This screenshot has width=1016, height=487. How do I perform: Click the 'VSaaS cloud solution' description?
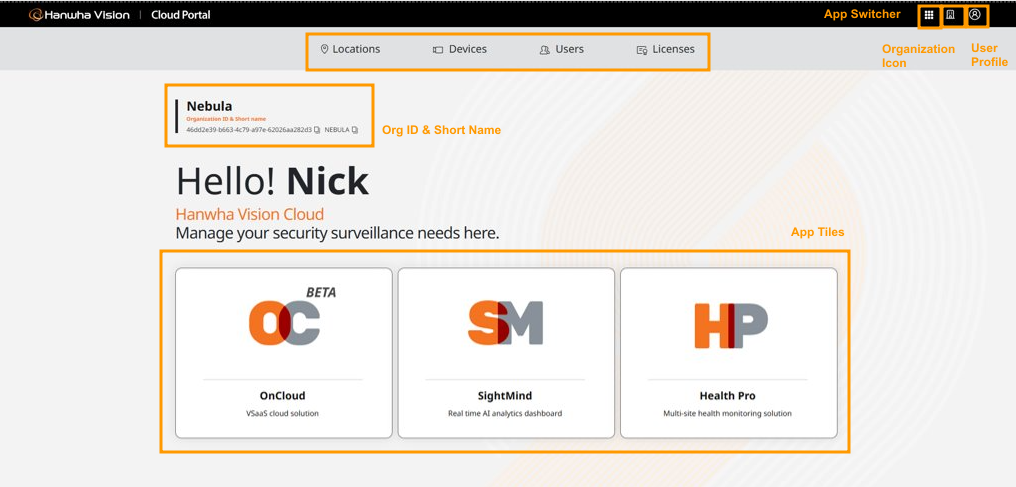coord(283,413)
